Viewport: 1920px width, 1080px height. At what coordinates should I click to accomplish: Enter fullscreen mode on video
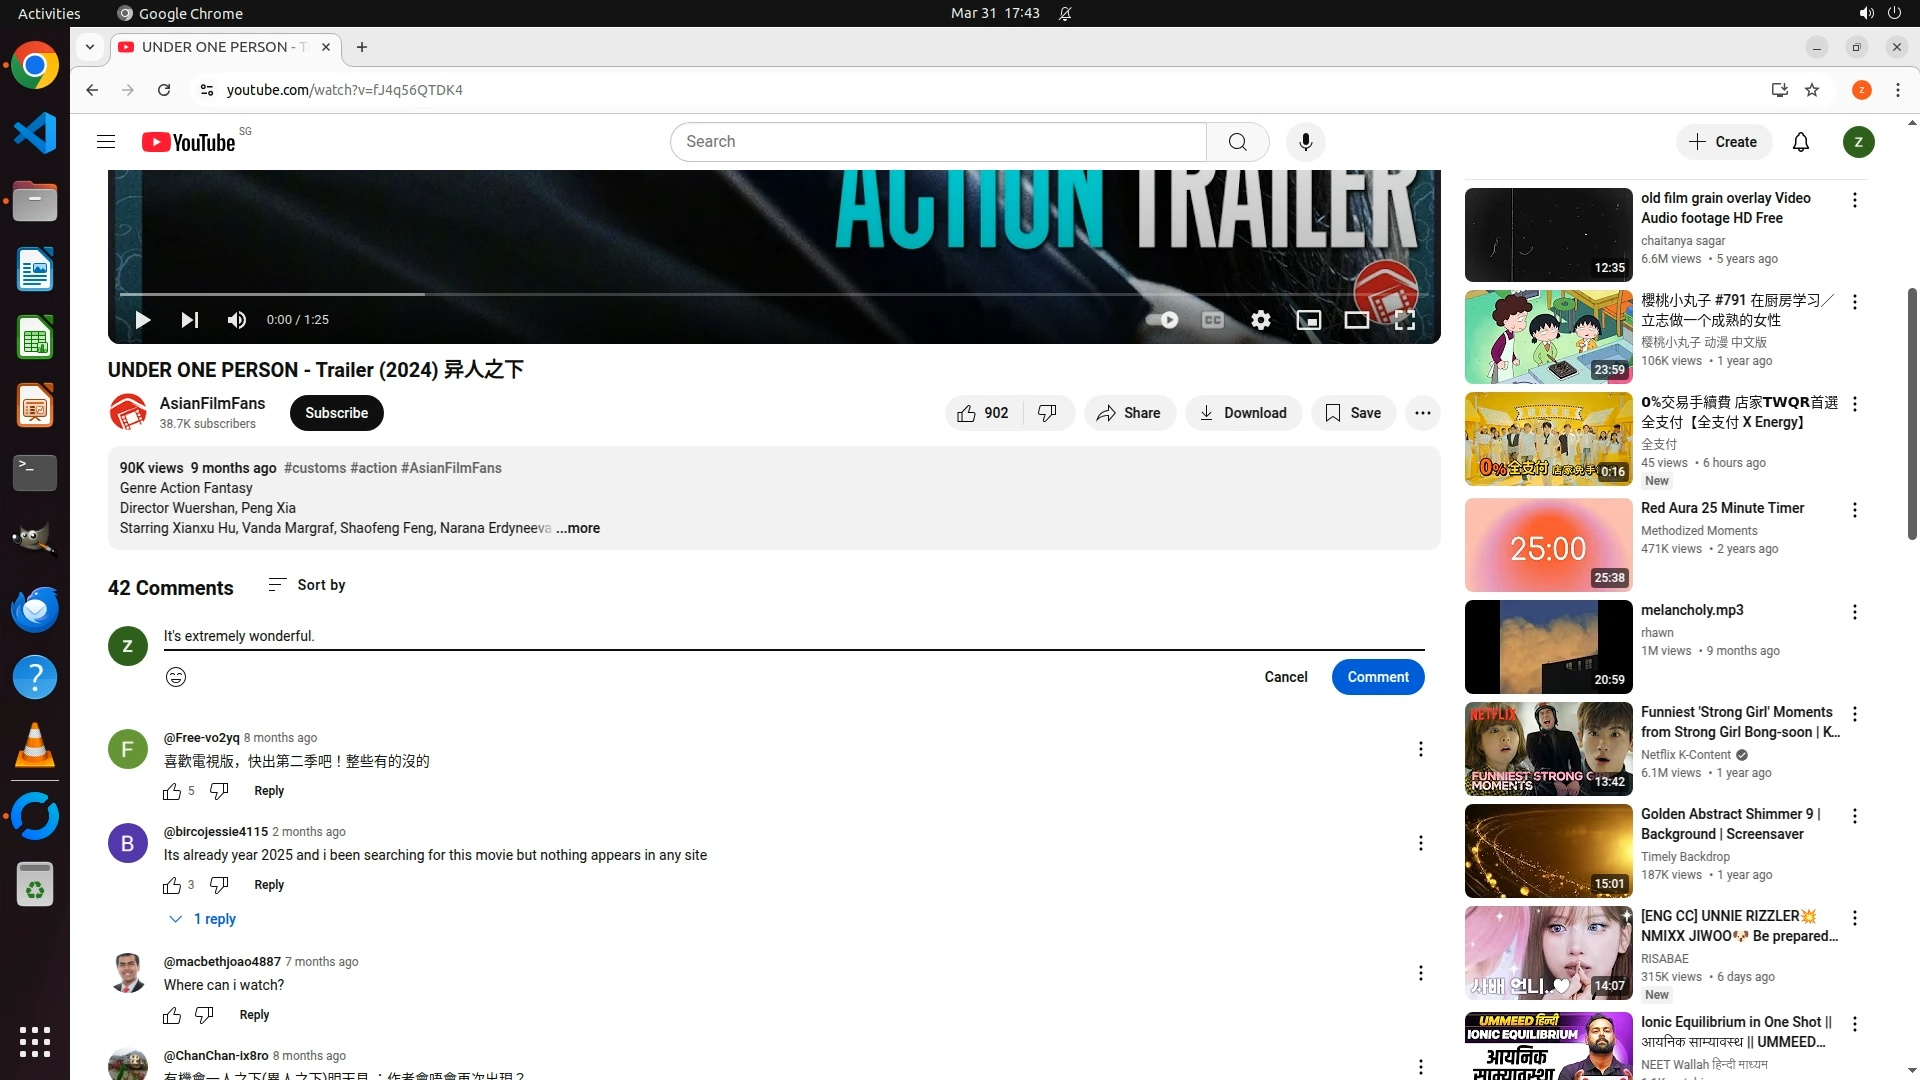1404,320
